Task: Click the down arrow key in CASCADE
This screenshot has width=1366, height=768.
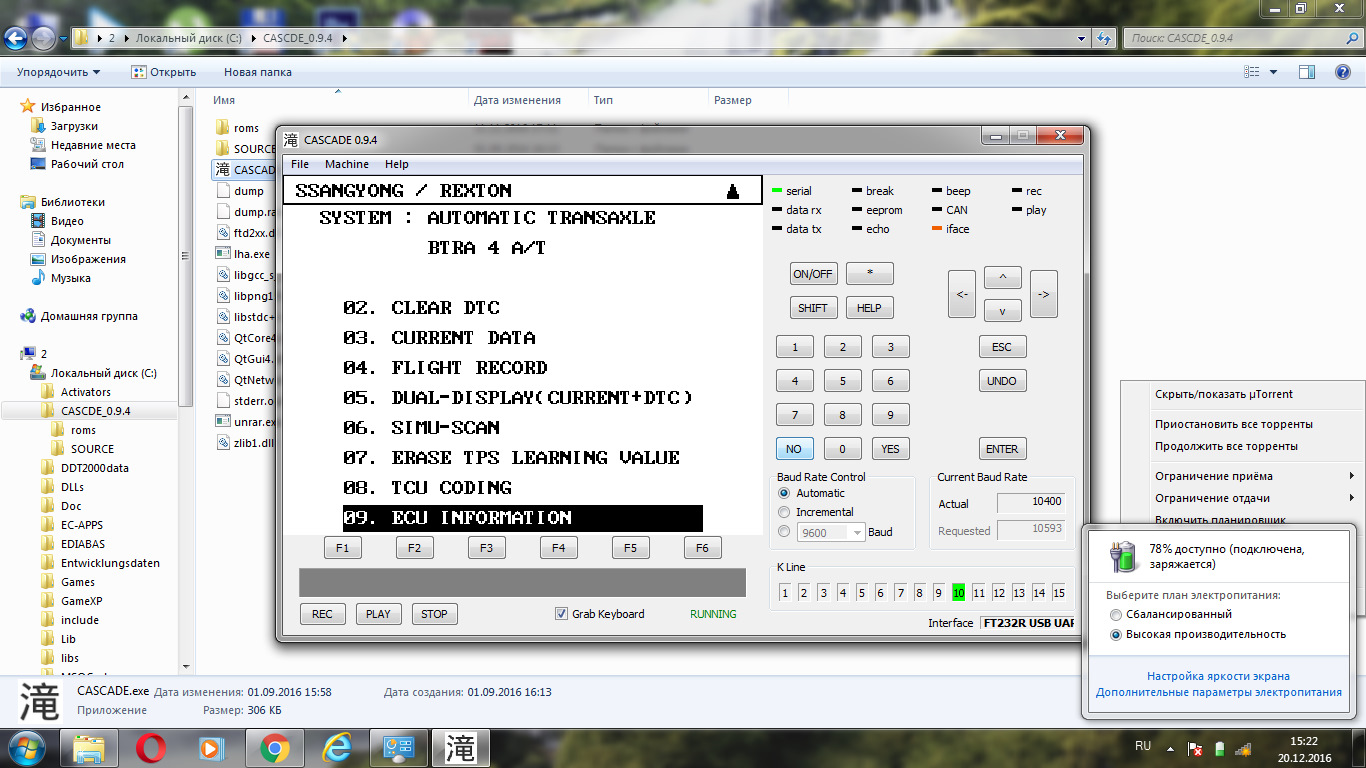Action: (x=1002, y=311)
